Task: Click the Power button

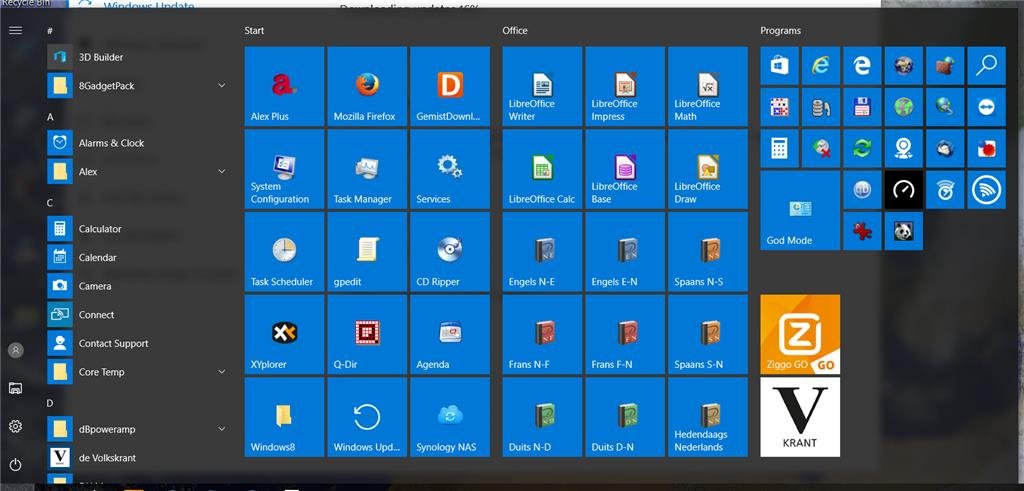Action: [x=16, y=465]
